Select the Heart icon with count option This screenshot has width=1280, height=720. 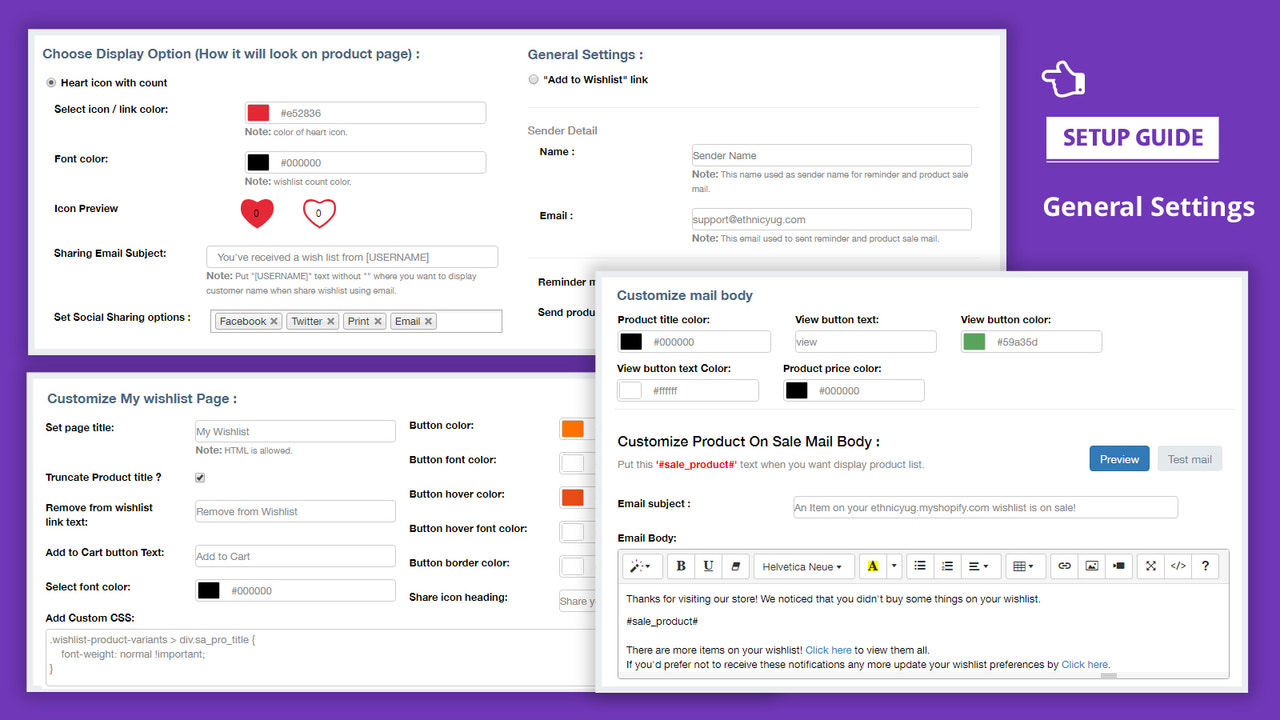(50, 83)
